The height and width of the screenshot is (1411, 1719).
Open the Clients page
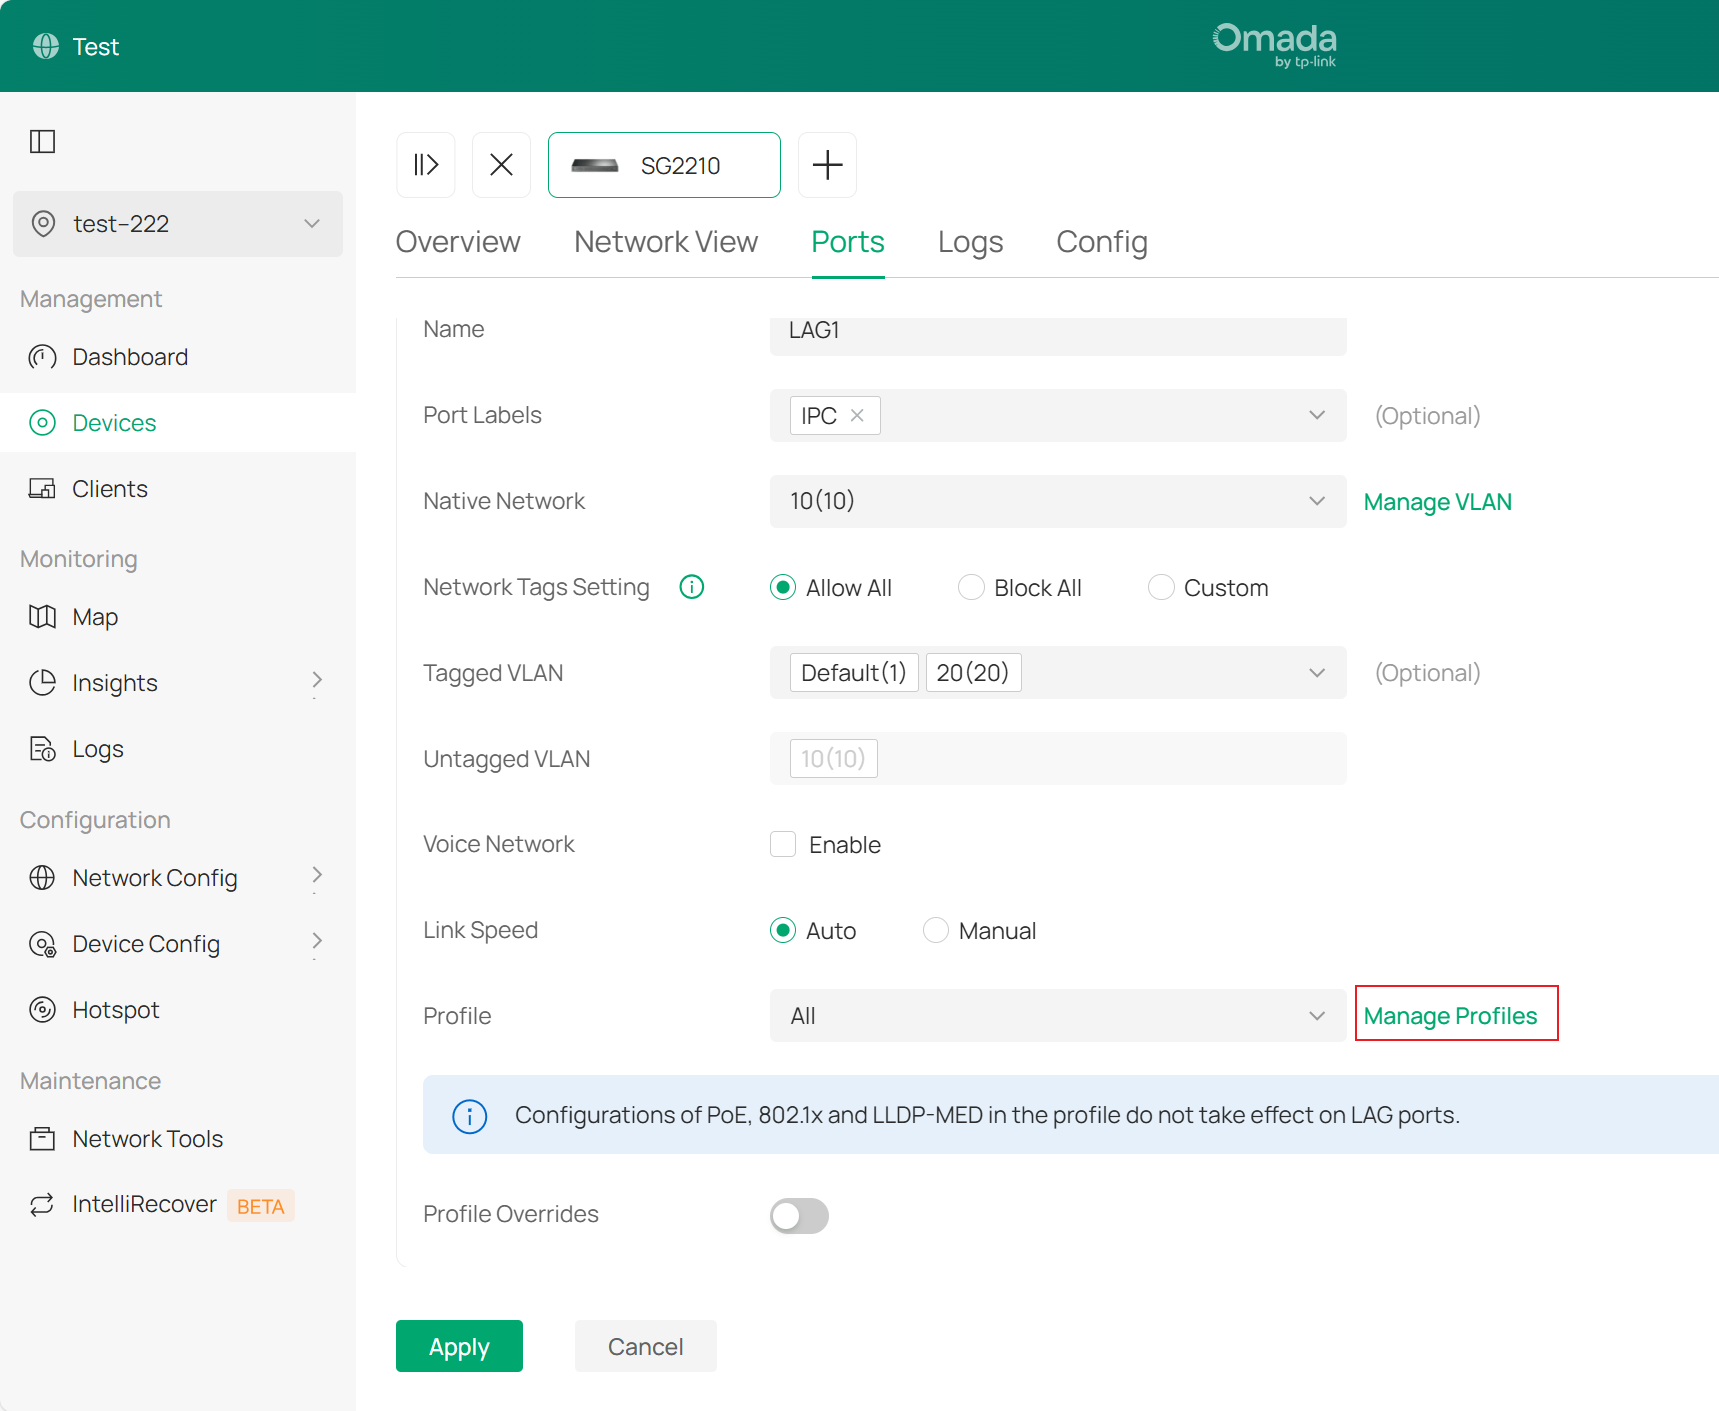(x=110, y=488)
